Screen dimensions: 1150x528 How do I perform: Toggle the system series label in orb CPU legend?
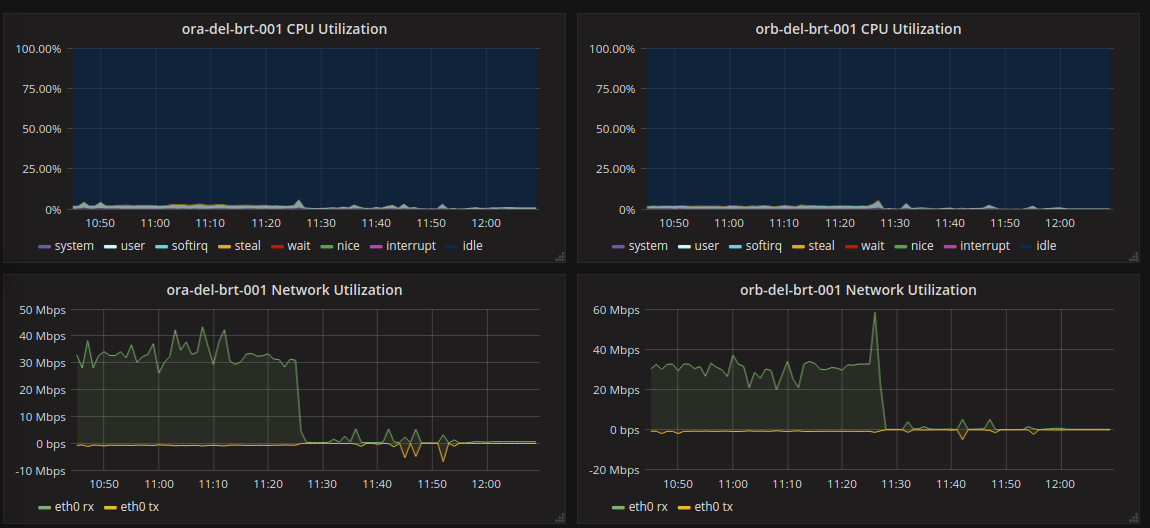pyautogui.click(x=648, y=246)
